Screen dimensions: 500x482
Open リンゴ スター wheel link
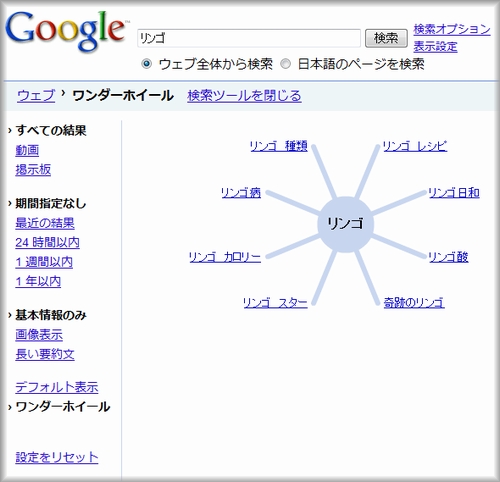pyautogui.click(x=275, y=303)
